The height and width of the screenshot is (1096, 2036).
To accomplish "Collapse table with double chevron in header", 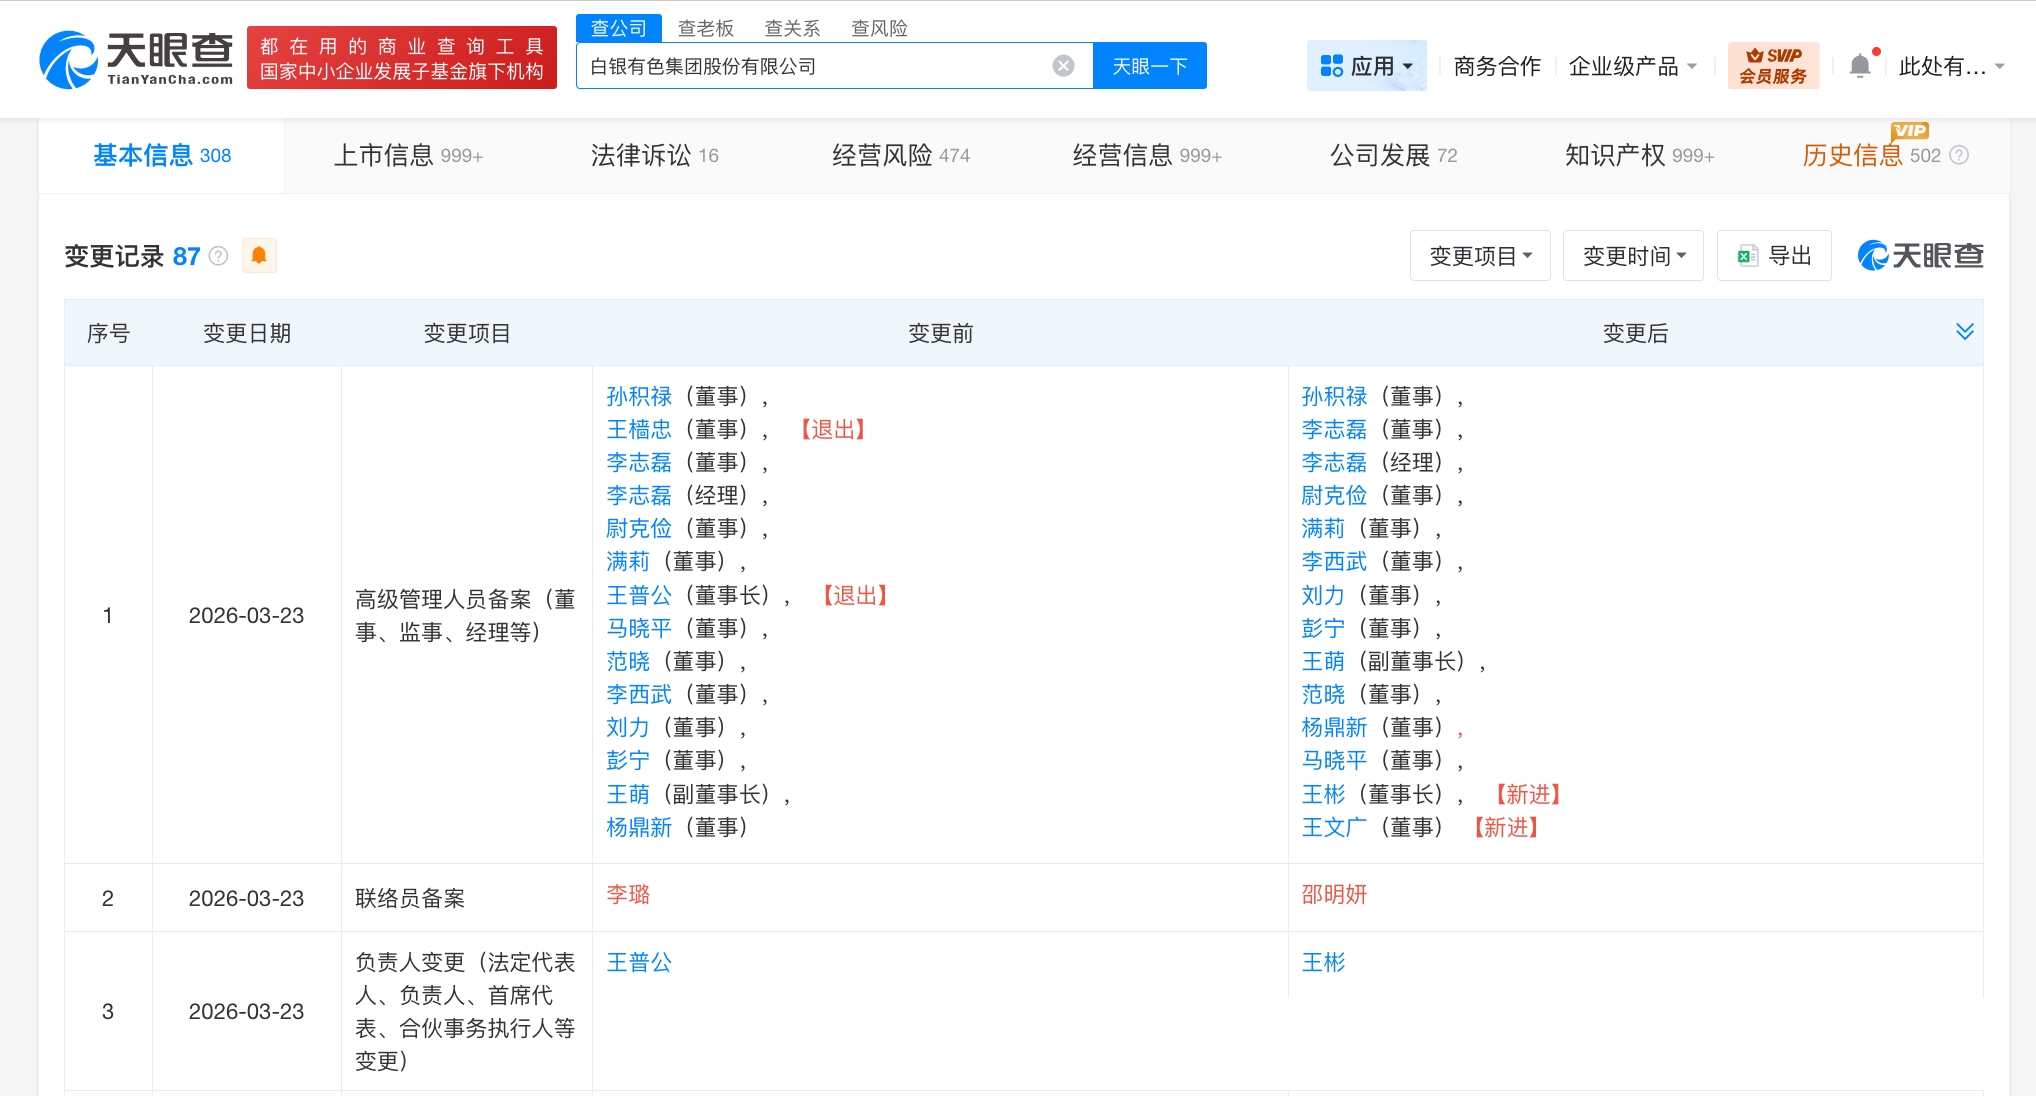I will click(1964, 332).
